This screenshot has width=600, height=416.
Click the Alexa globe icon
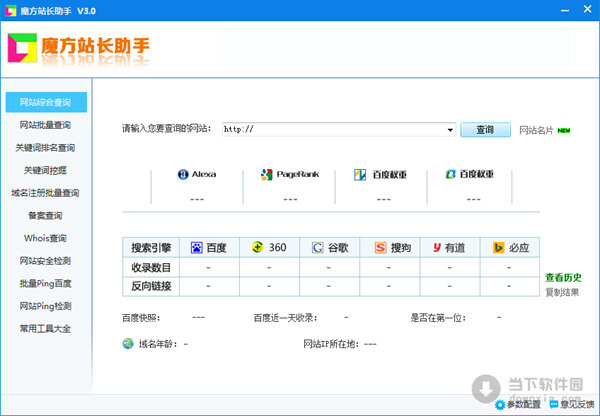tap(183, 175)
